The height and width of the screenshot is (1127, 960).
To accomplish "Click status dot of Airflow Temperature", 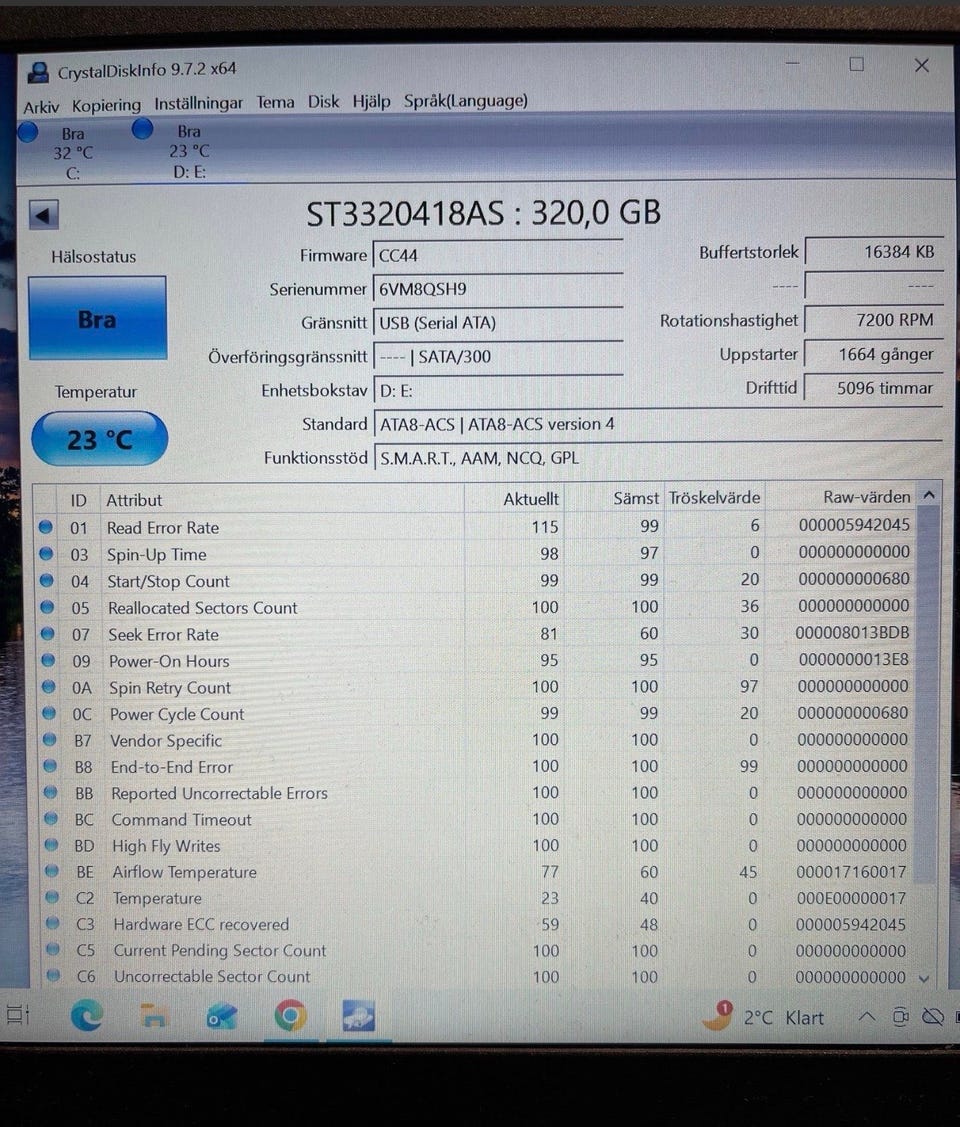I will tap(52, 870).
